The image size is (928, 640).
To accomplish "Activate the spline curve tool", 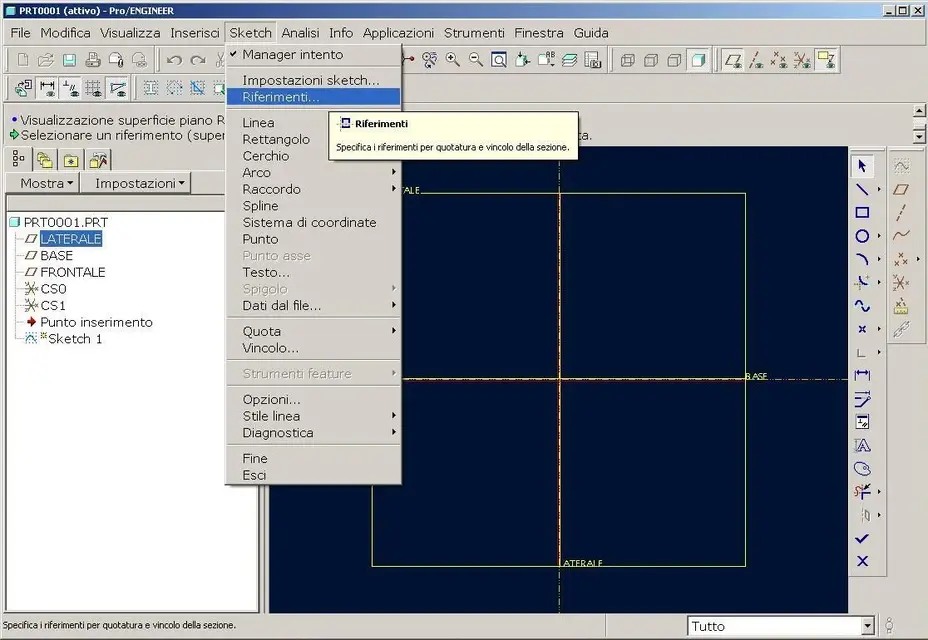I will point(861,306).
